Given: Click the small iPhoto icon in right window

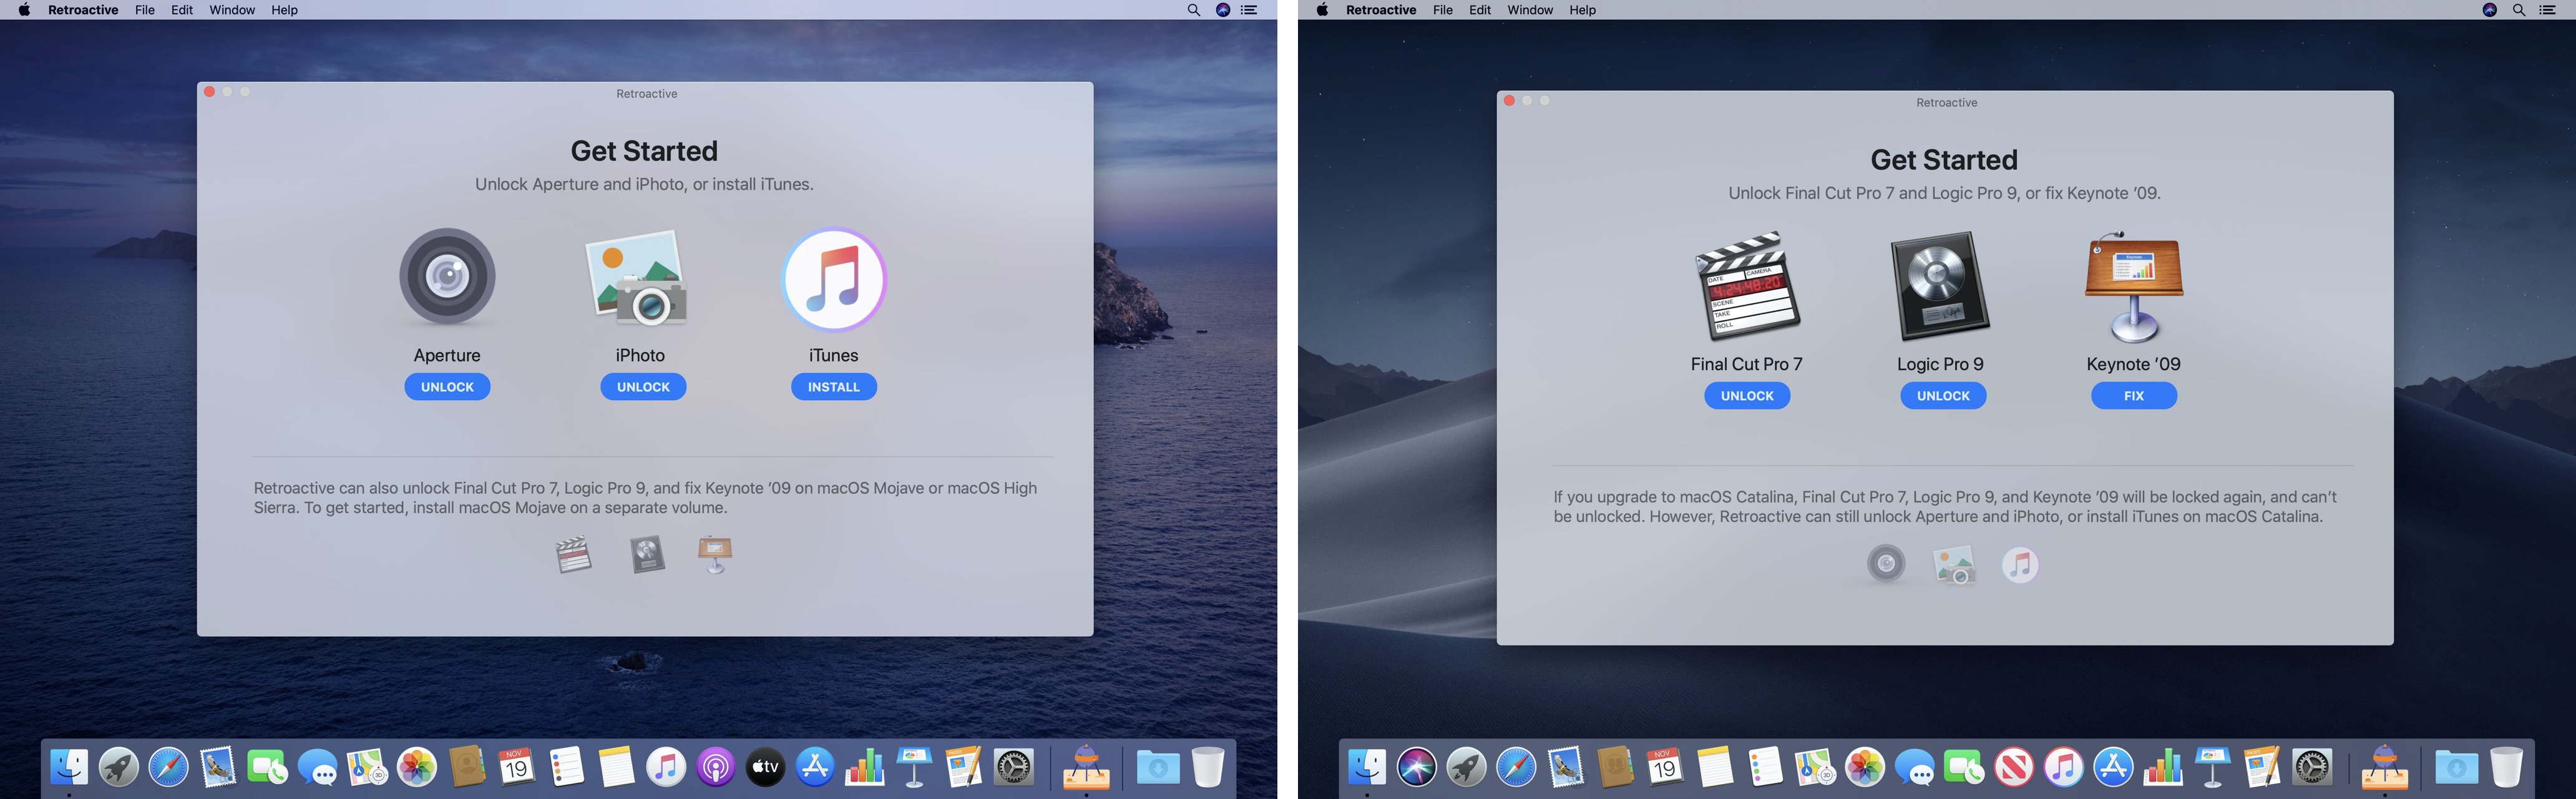Looking at the screenshot, I should 1954,564.
